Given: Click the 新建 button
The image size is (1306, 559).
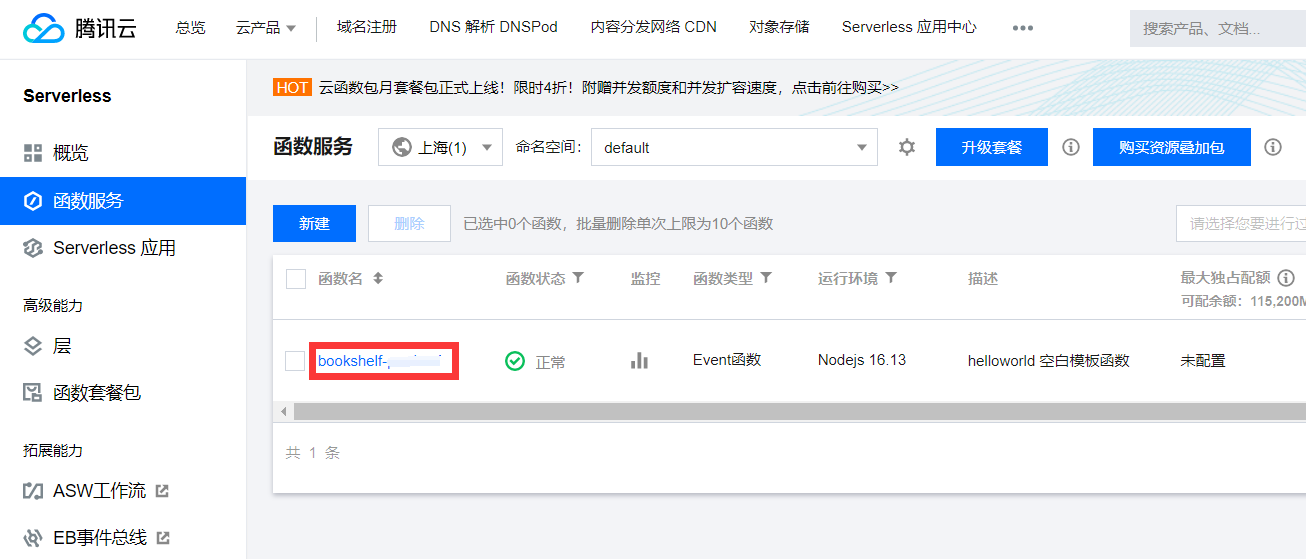Looking at the screenshot, I should 314,223.
